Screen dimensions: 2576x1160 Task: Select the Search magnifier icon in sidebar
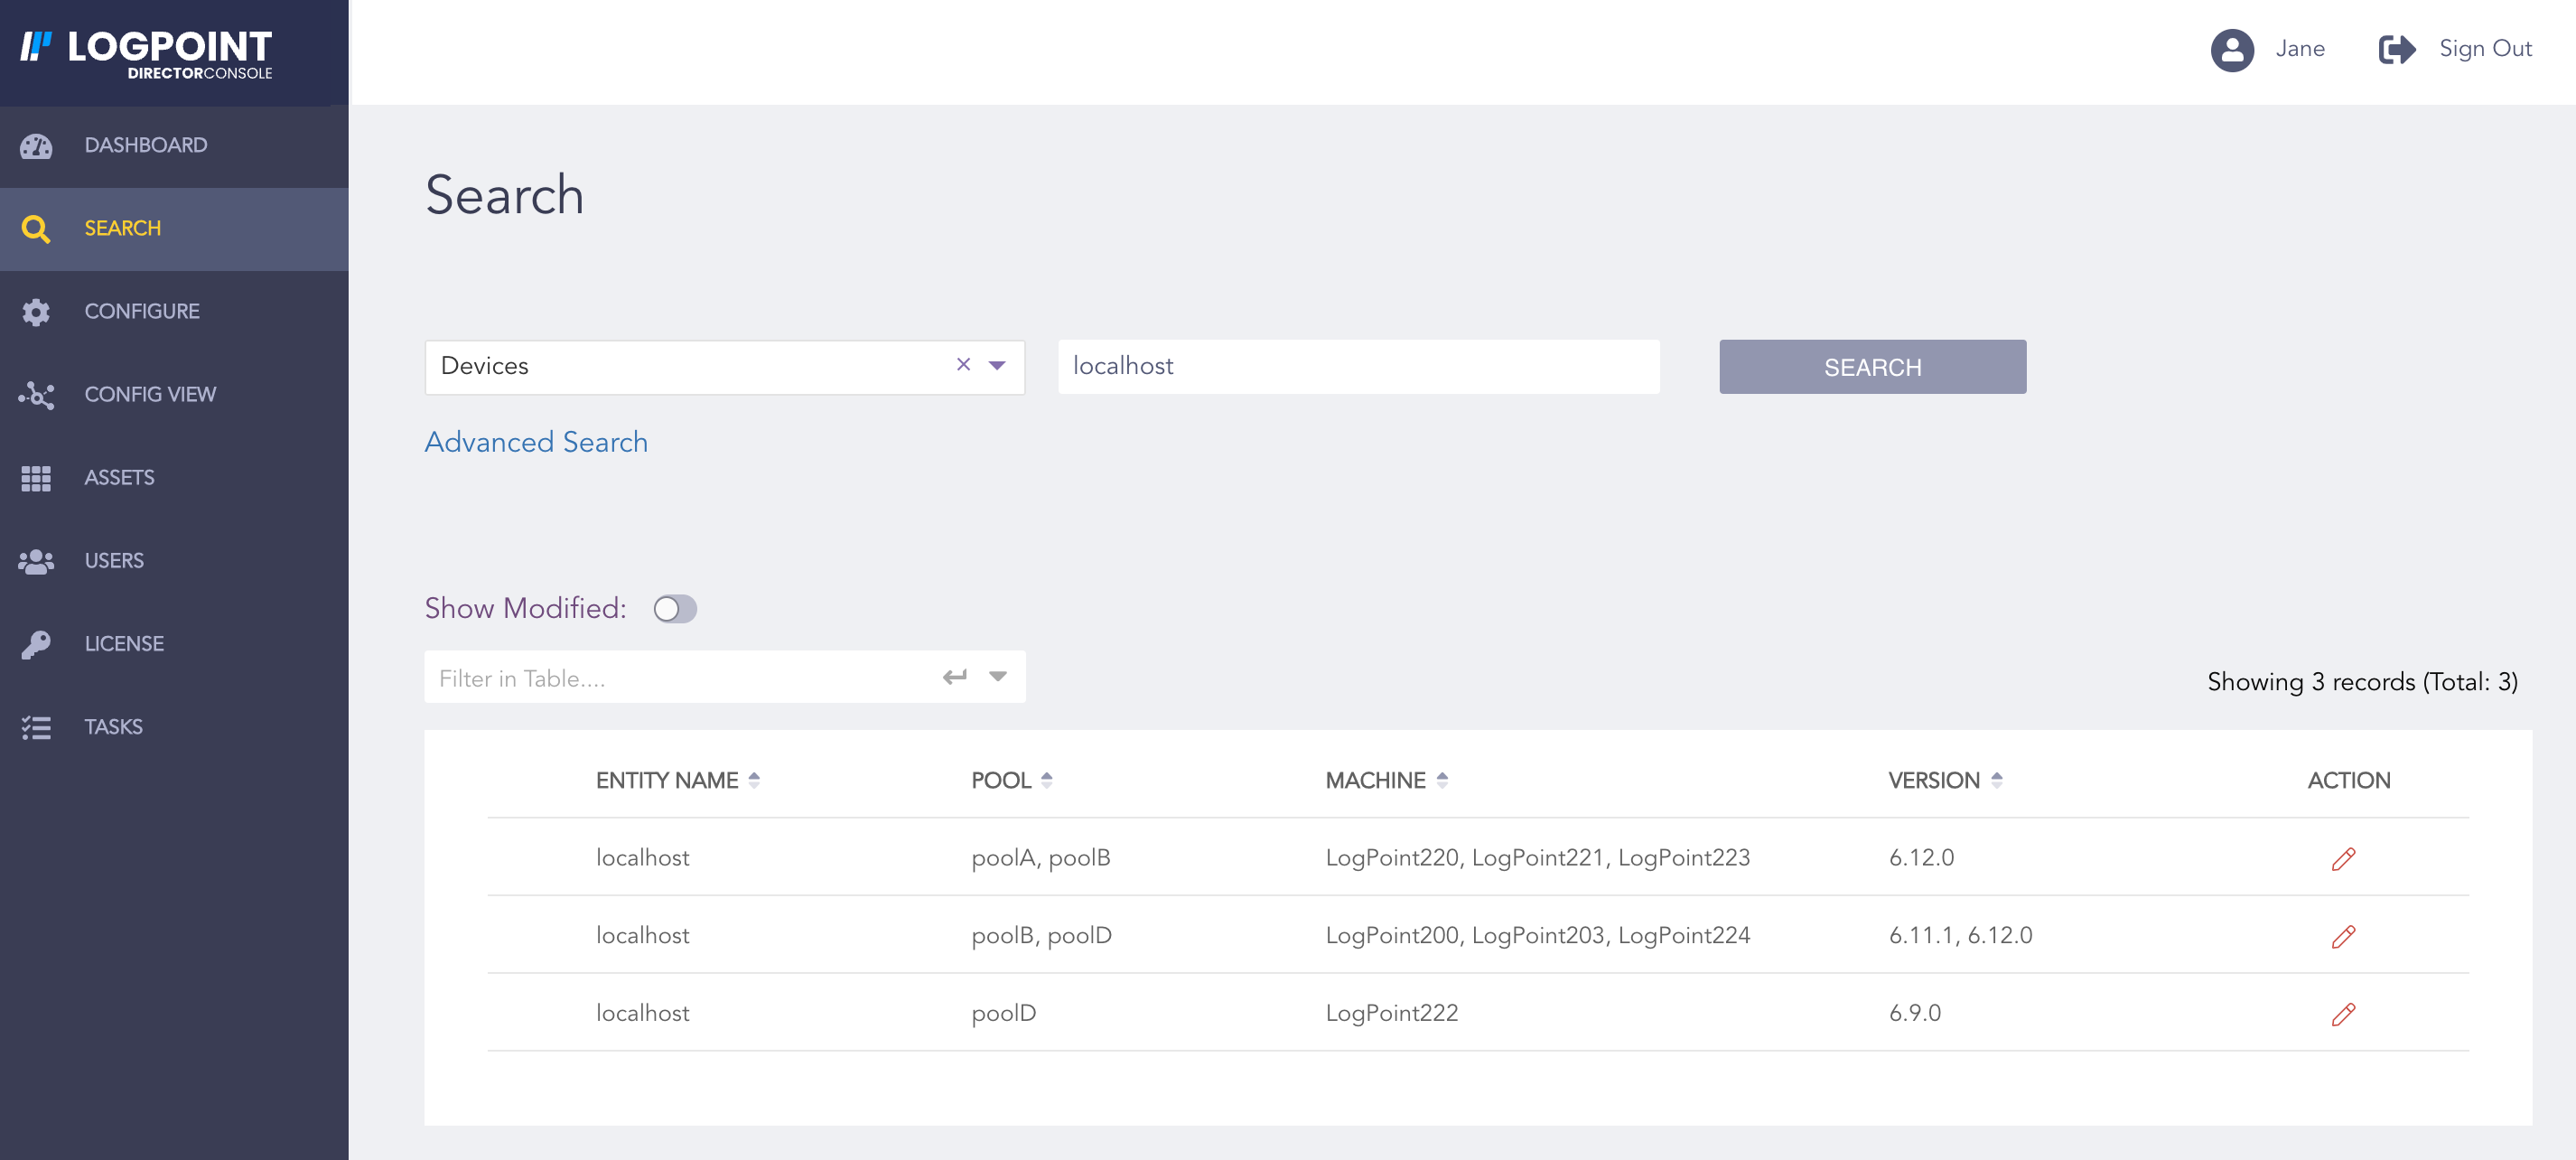(36, 228)
